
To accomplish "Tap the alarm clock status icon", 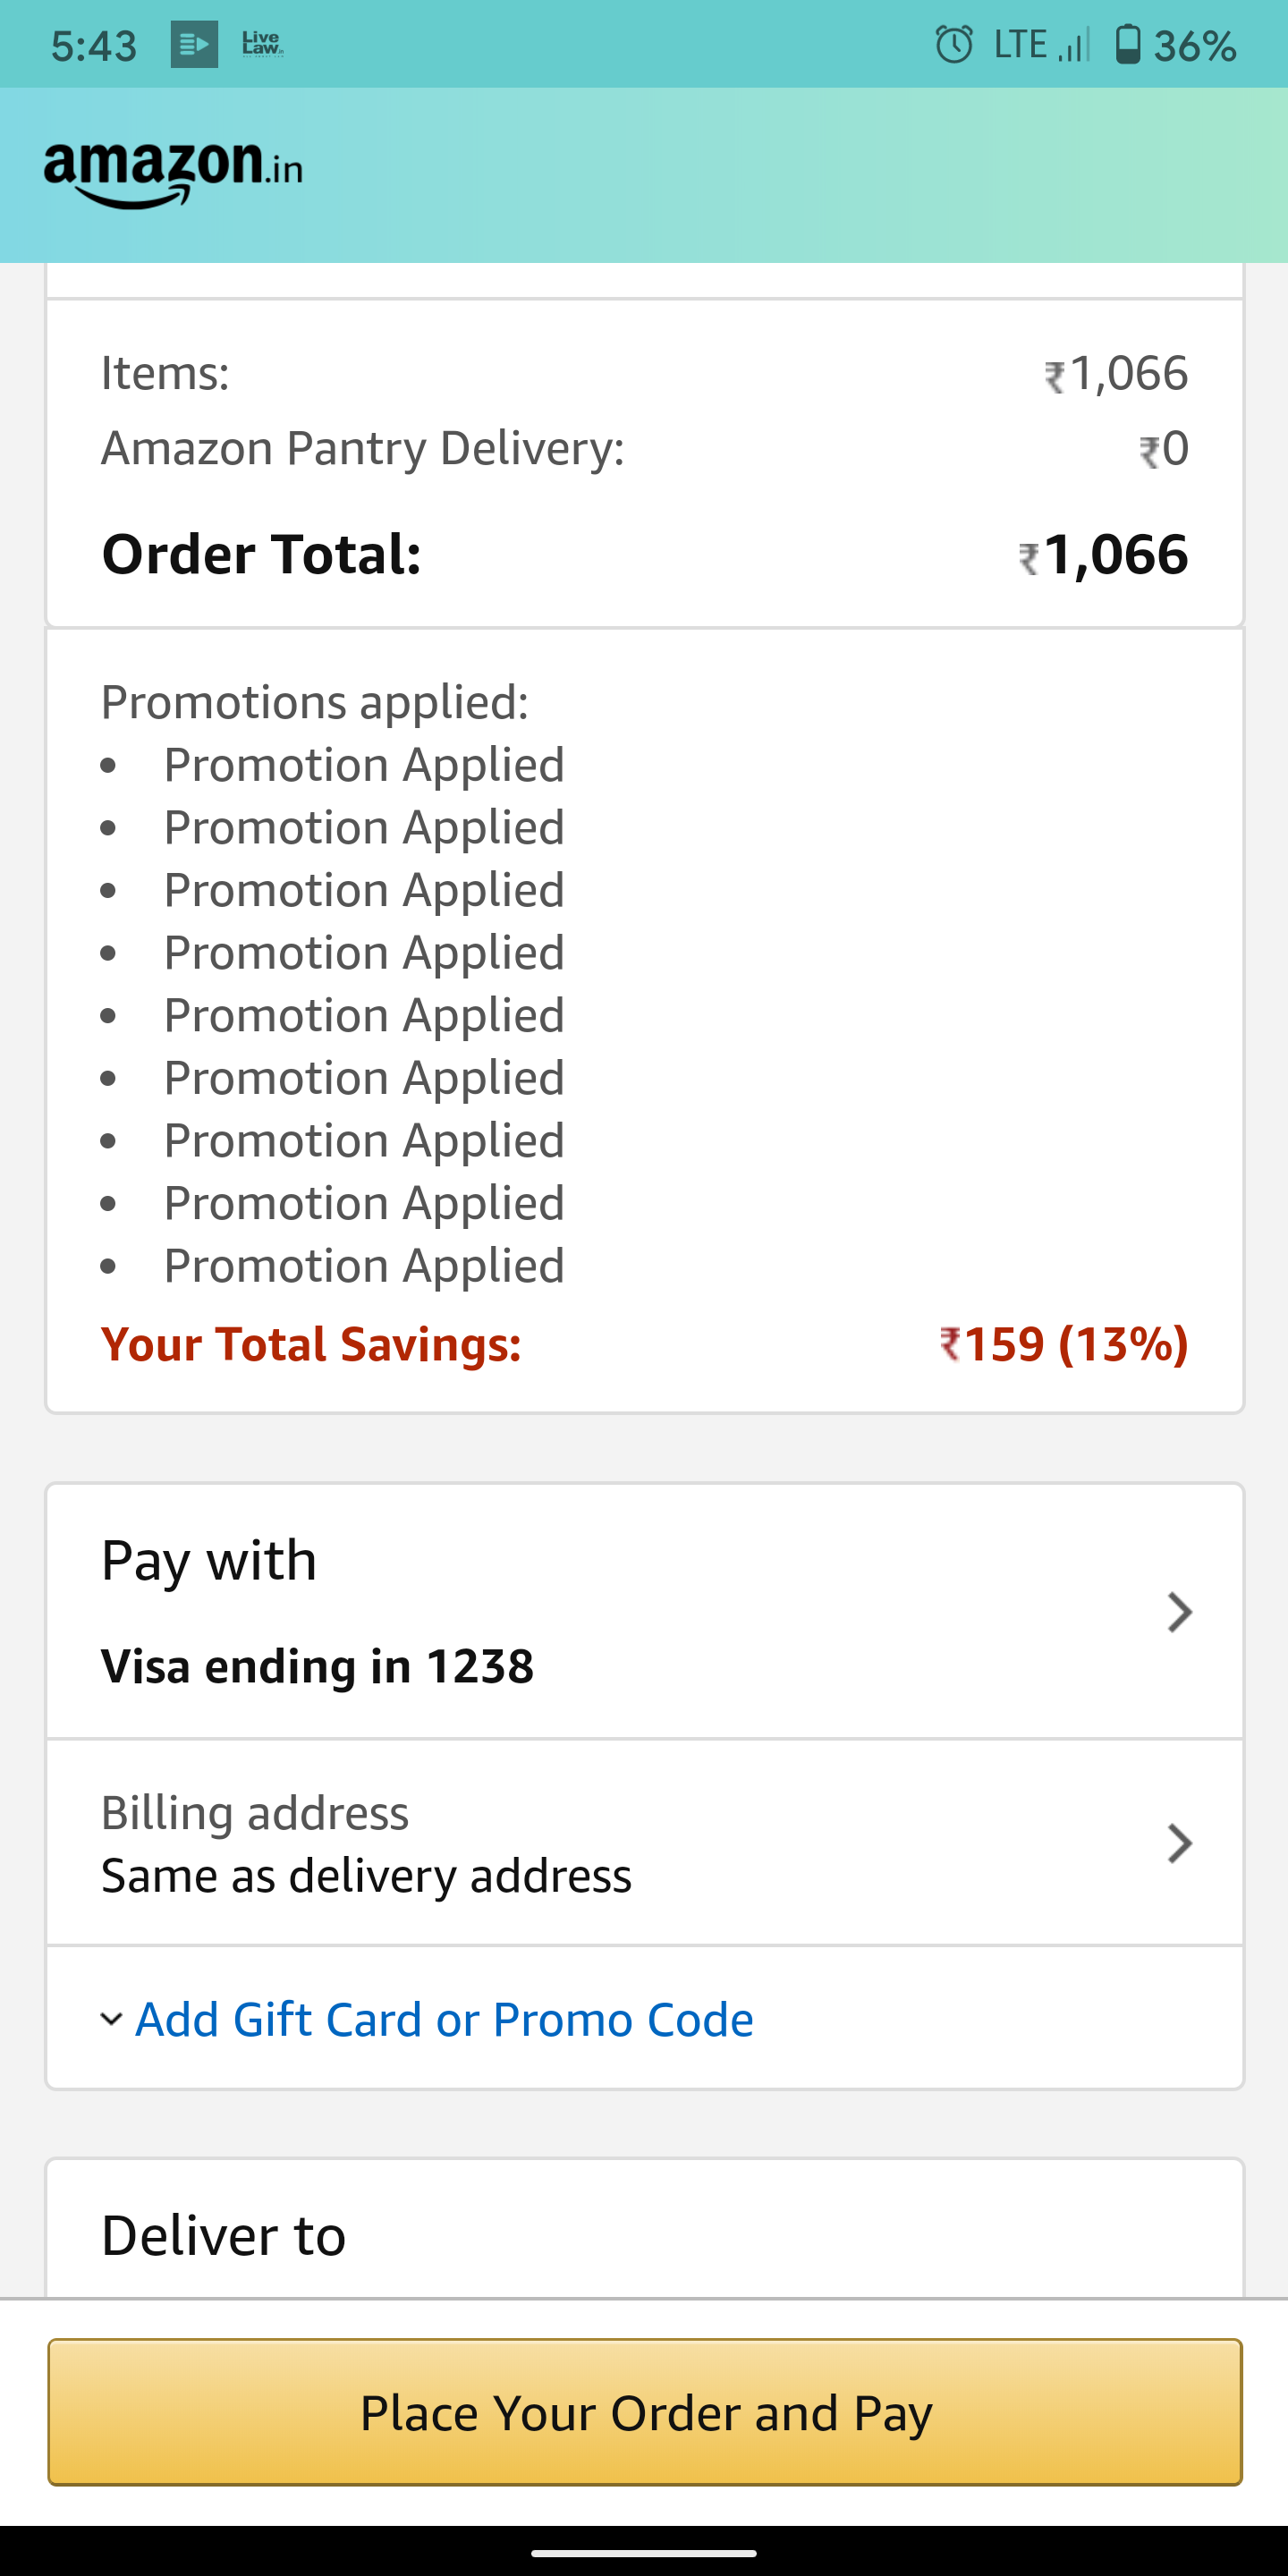I will coord(953,45).
